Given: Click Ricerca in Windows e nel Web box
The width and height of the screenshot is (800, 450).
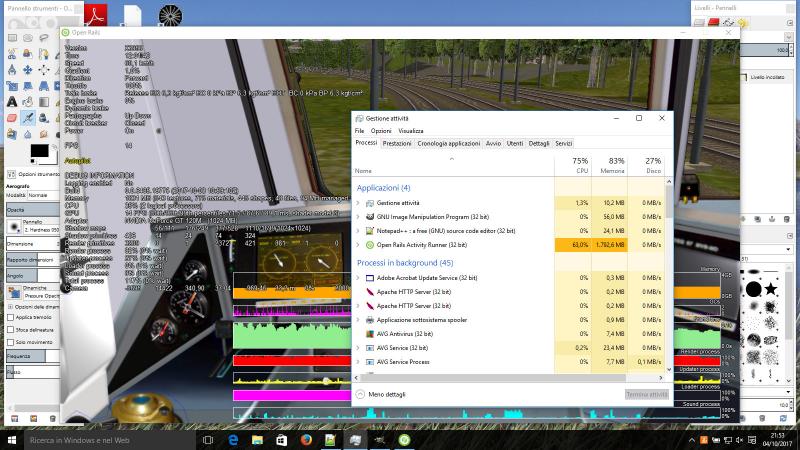Looking at the screenshot, I should 110,440.
